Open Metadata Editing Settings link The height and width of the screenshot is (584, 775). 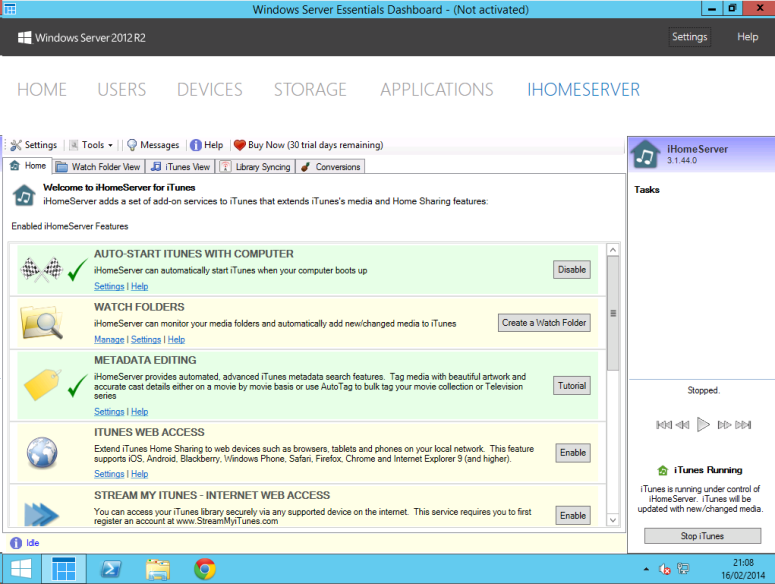tap(109, 412)
